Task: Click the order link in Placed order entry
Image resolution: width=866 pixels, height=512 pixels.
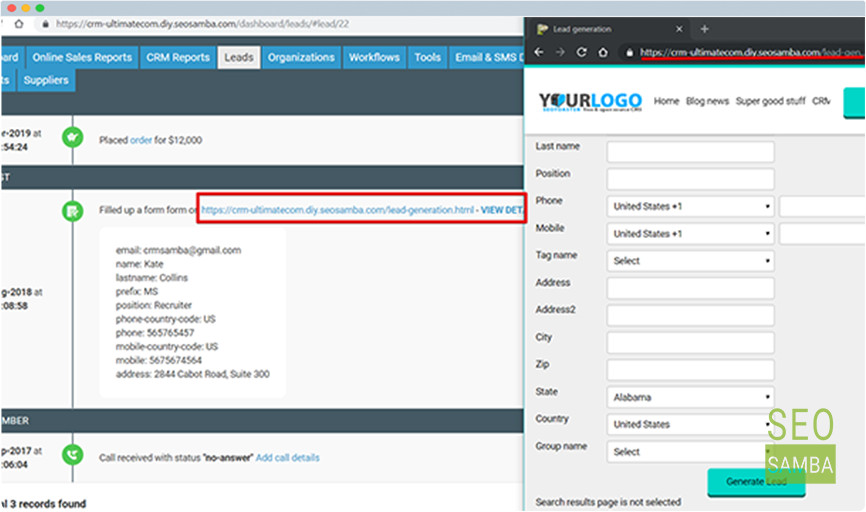Action: 140,140
